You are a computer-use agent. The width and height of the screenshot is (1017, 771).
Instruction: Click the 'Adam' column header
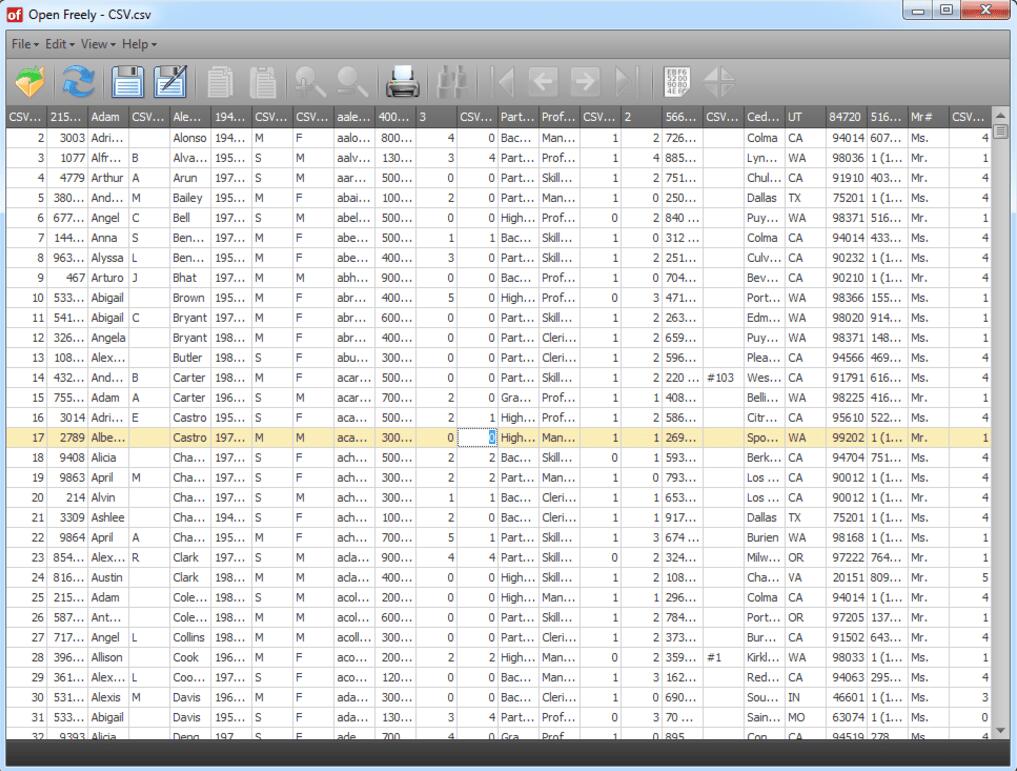[107, 117]
